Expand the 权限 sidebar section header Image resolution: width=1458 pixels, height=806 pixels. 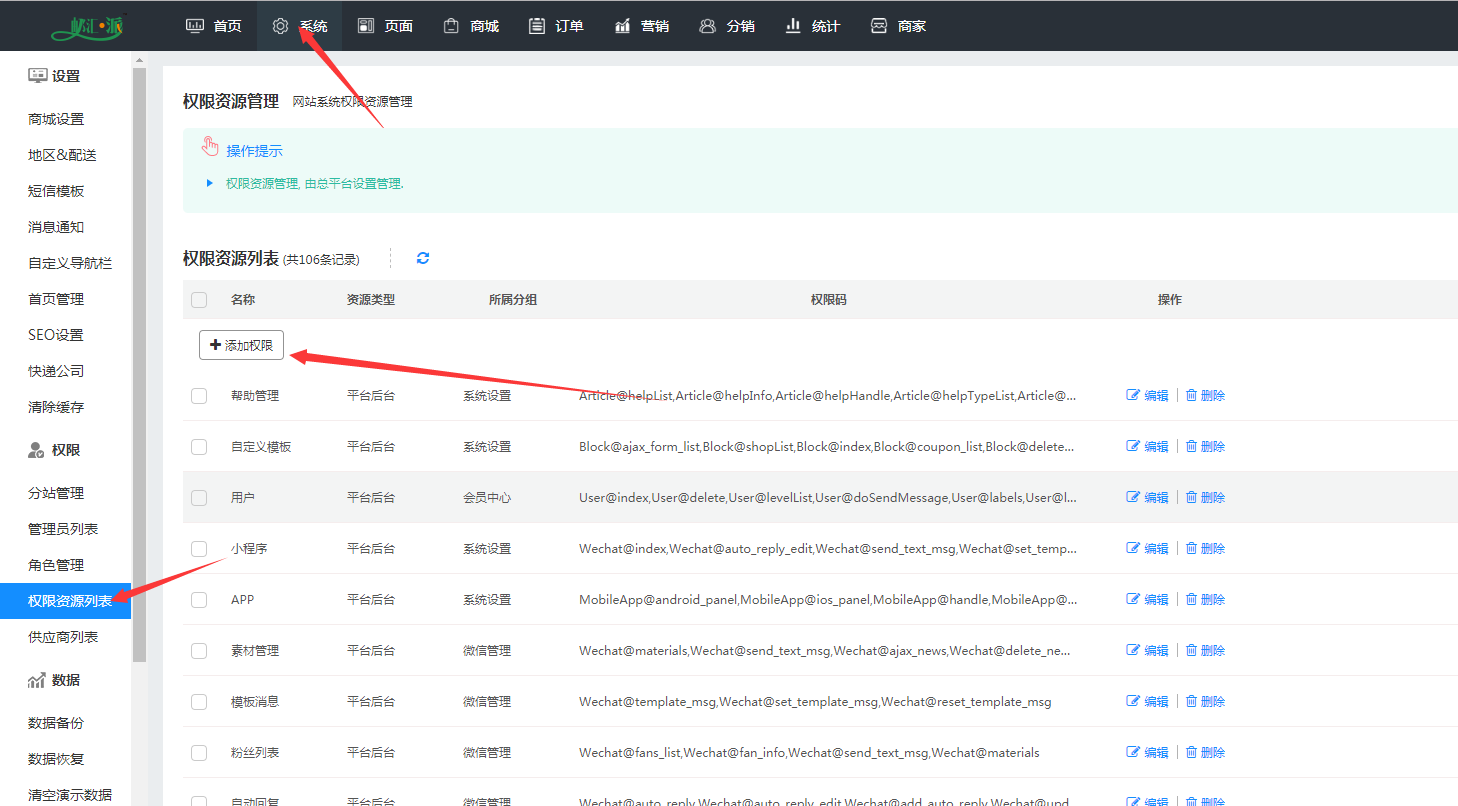click(x=54, y=450)
